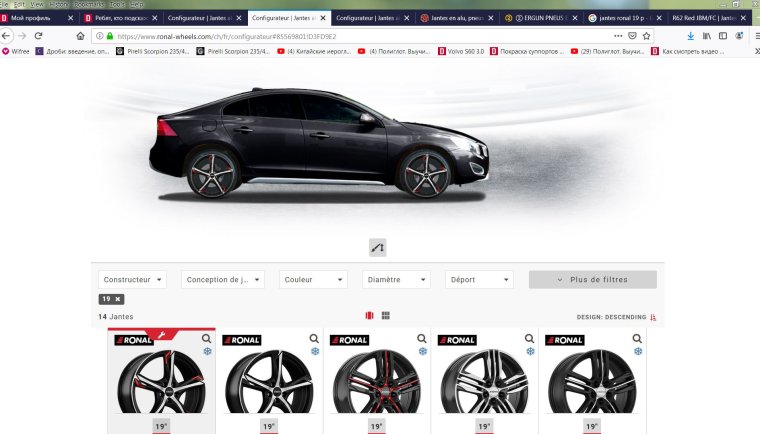Expand the Couleur filter dropdown
This screenshot has width=760, height=434.
314,280
